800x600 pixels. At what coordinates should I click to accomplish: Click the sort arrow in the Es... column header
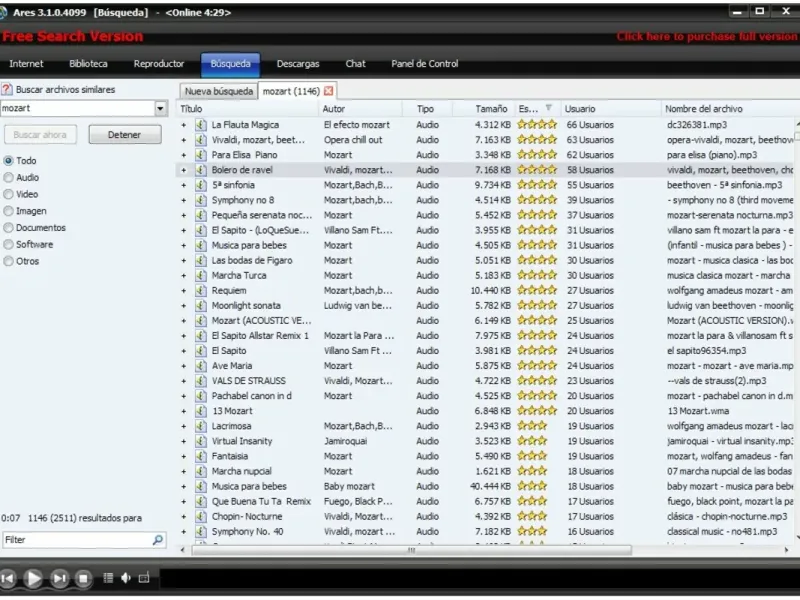point(548,108)
